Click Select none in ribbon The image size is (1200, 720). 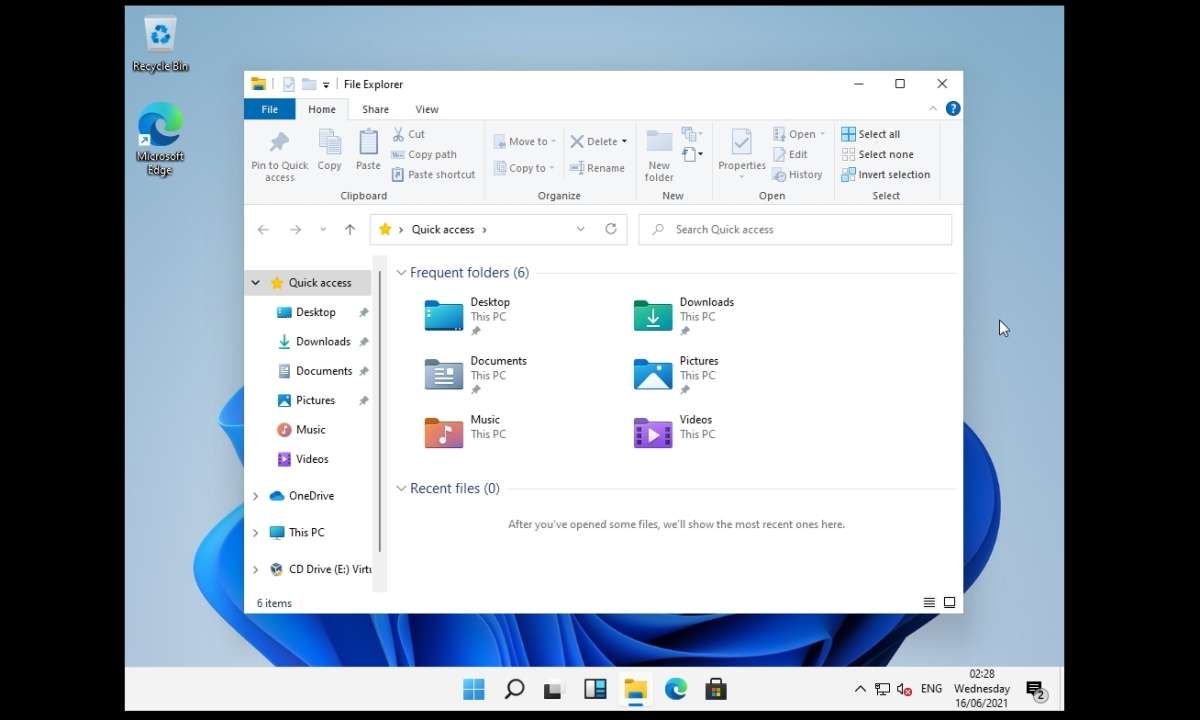(877, 154)
